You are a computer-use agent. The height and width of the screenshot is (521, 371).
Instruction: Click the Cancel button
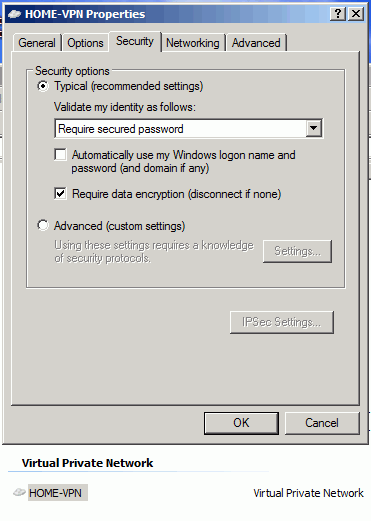tap(322, 423)
